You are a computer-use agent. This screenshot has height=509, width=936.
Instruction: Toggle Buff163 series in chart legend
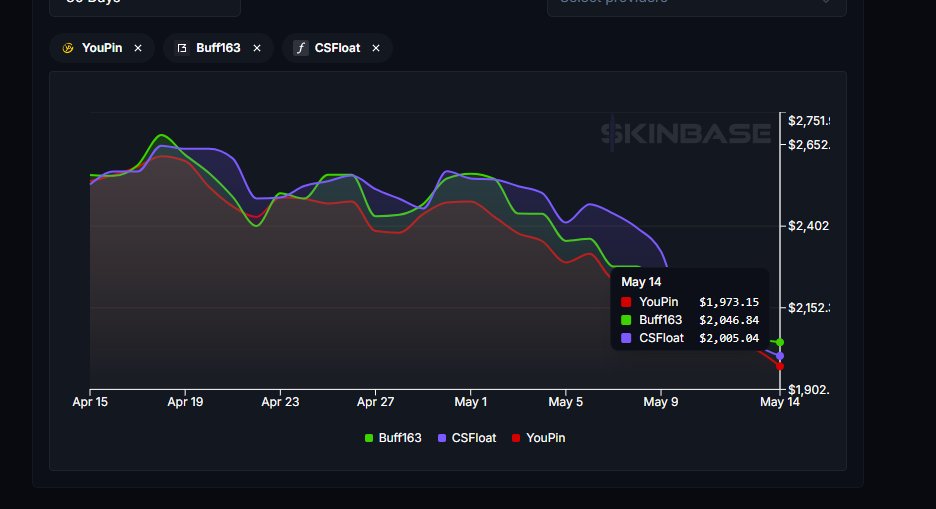click(393, 438)
